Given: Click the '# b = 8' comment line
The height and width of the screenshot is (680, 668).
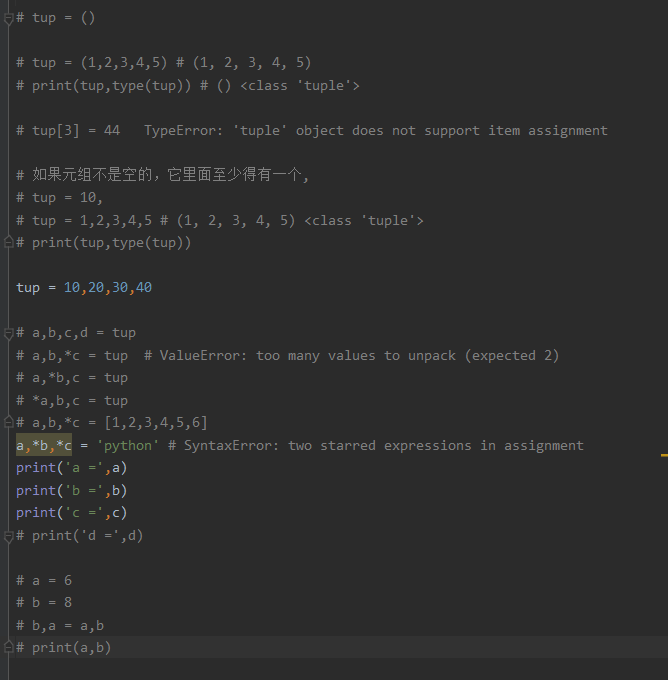Looking at the screenshot, I should pos(44,603).
